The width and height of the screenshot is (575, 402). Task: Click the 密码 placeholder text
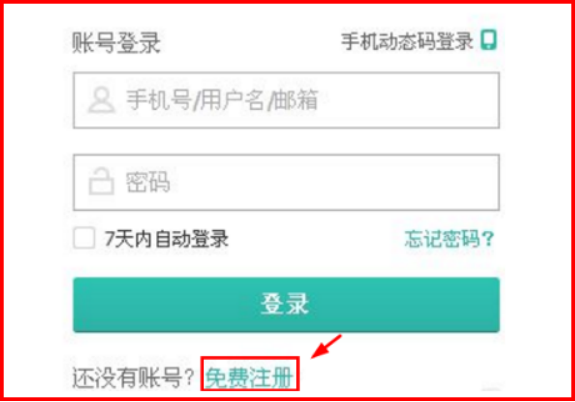tap(148, 182)
